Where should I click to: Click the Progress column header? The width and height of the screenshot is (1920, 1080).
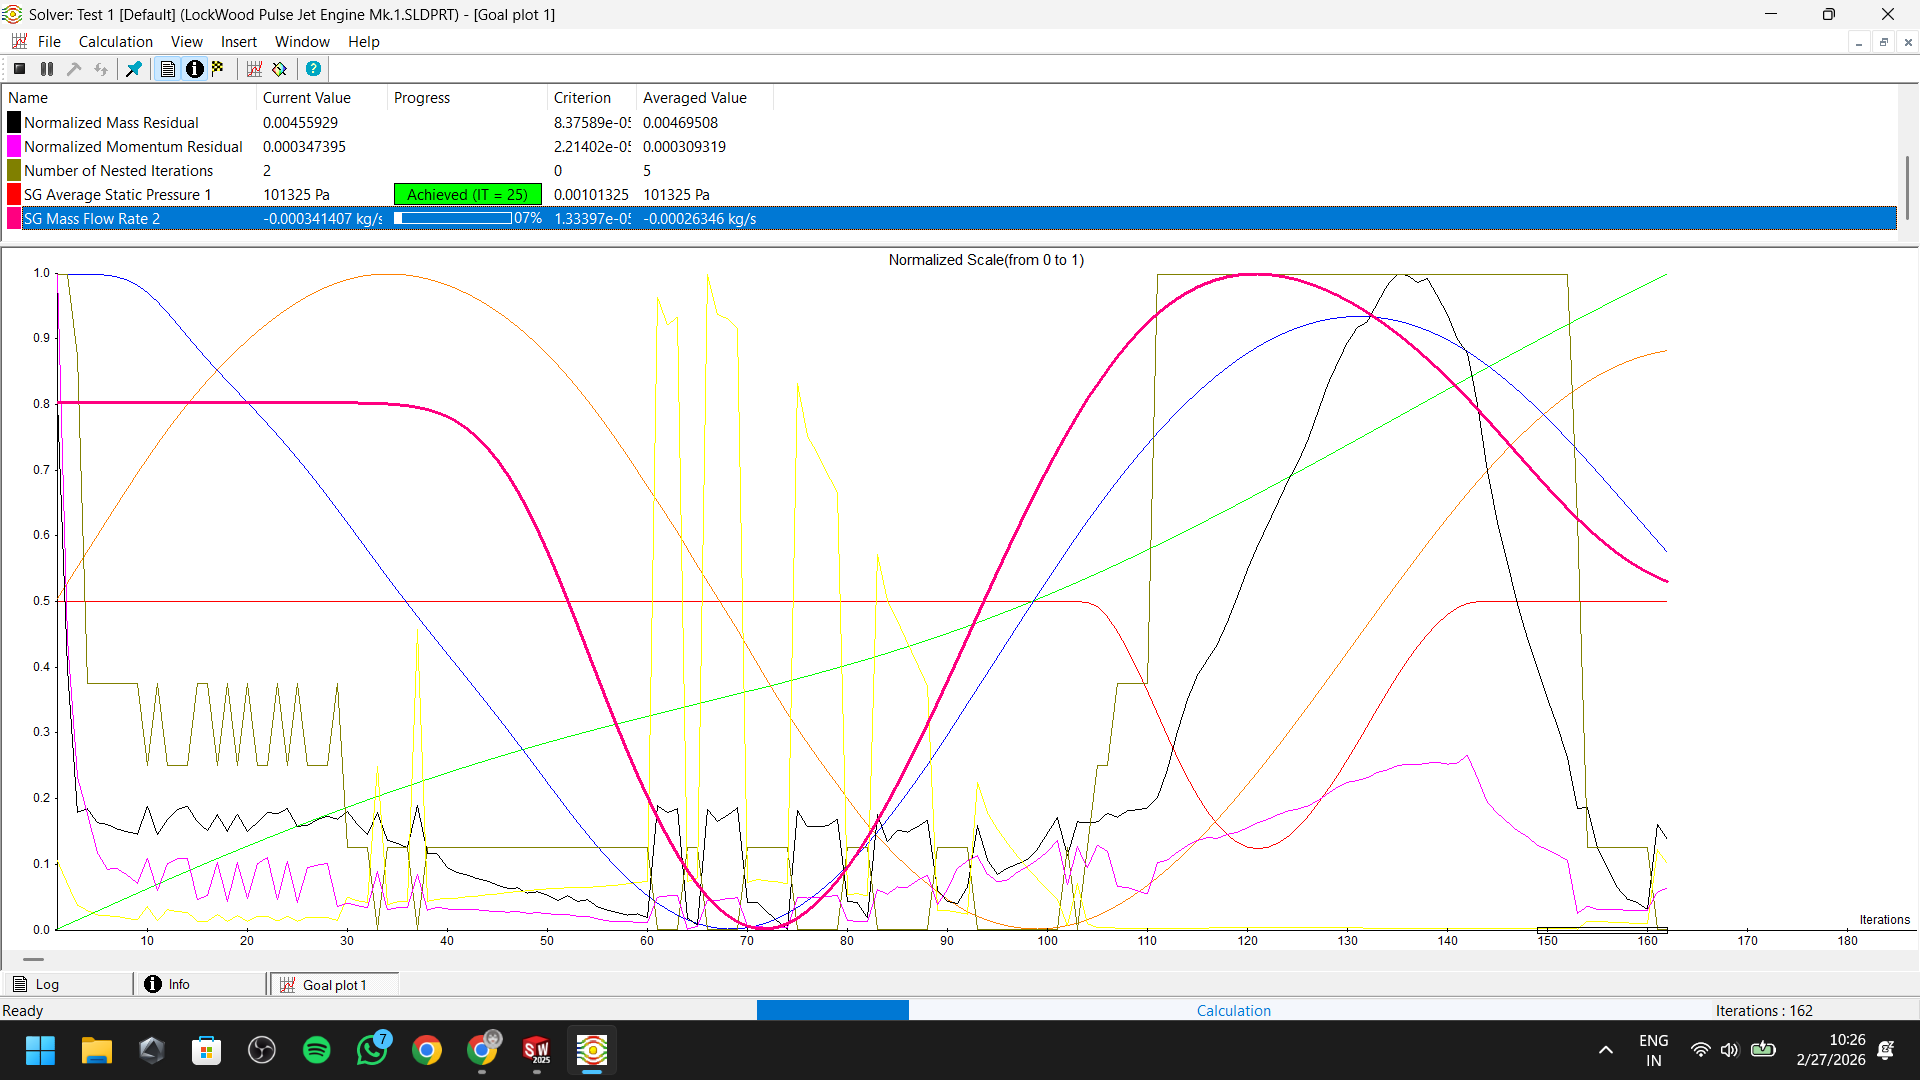coord(467,98)
